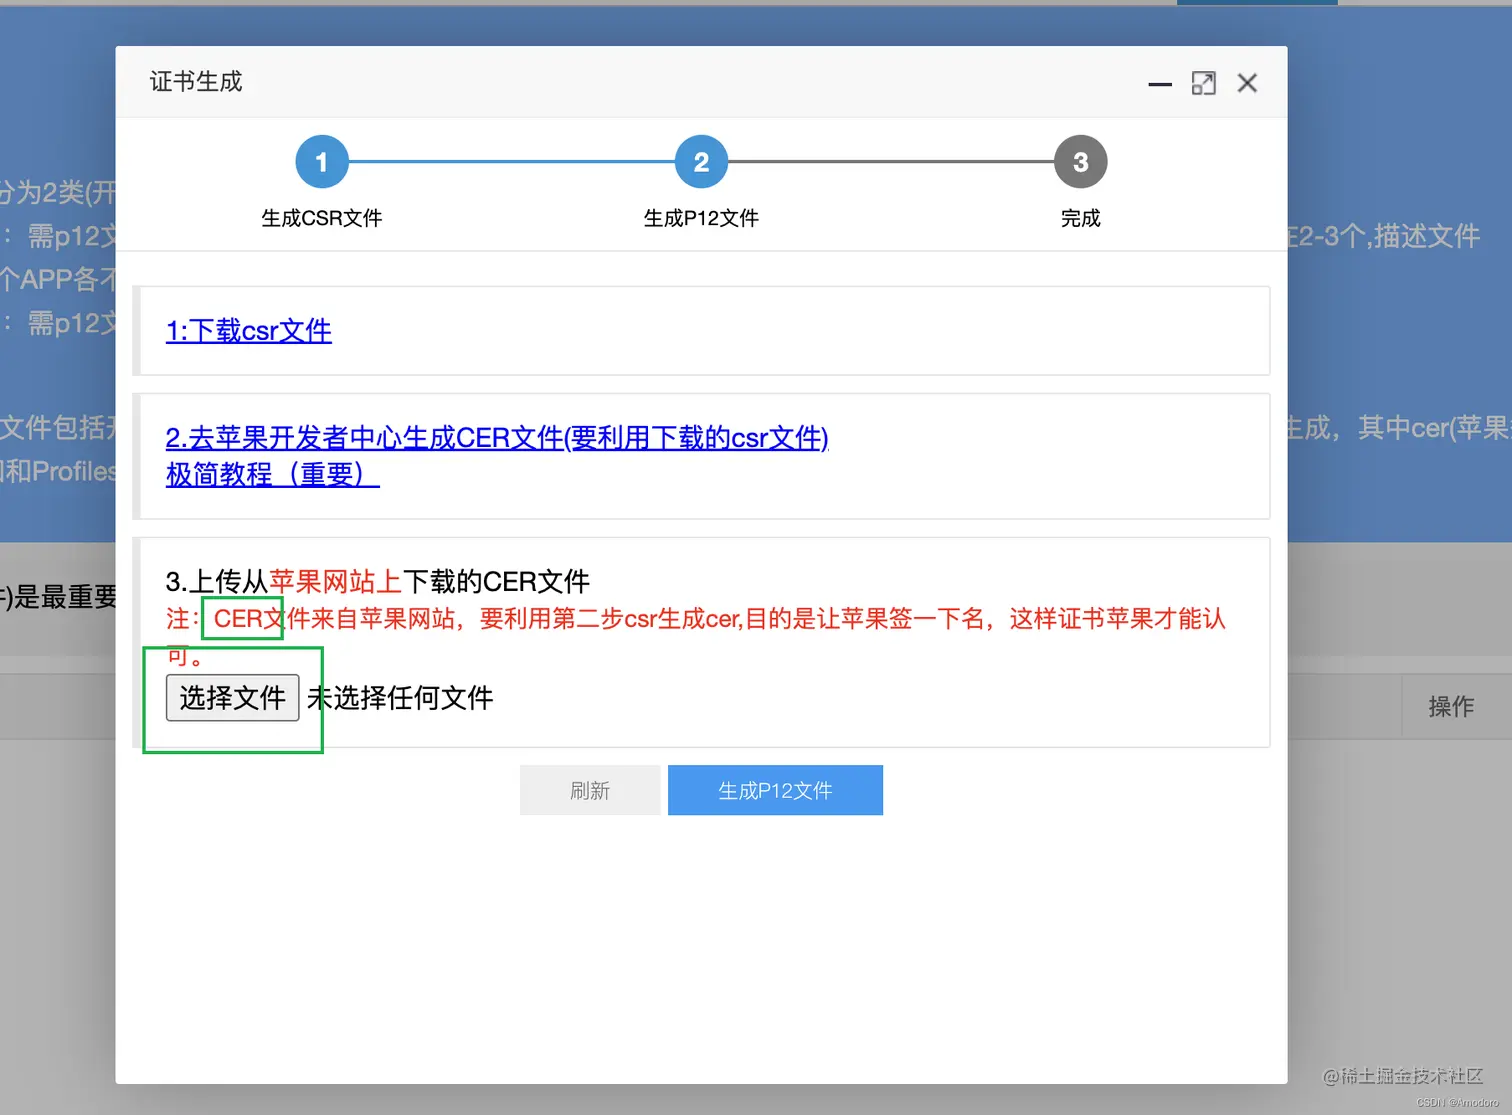This screenshot has height=1115, width=1512.
Task: Minimize the 证书生成 dialog
Action: coord(1159,85)
